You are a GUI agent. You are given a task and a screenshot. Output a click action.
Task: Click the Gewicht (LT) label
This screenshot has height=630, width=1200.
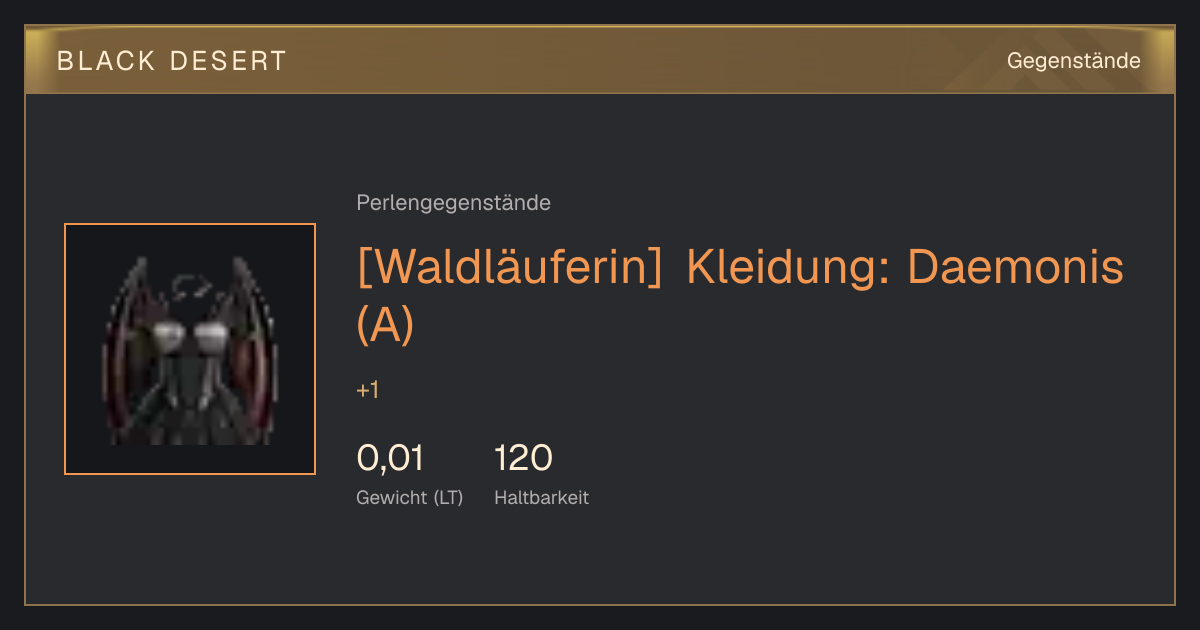pos(409,498)
